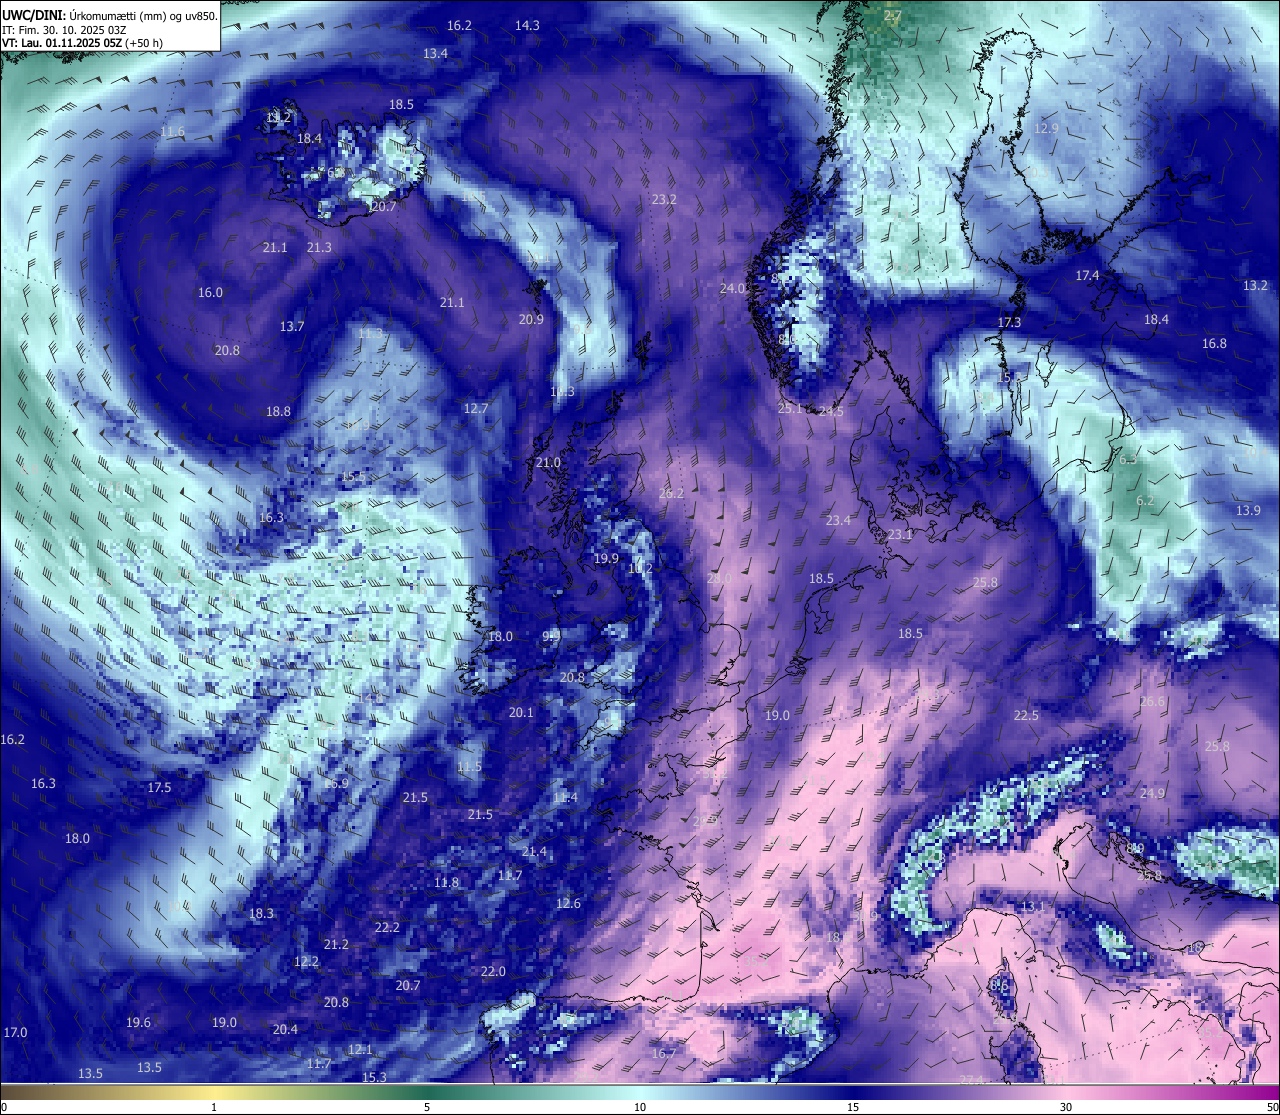Click the map value 21.2
1280x1115 pixels.
coord(336,944)
